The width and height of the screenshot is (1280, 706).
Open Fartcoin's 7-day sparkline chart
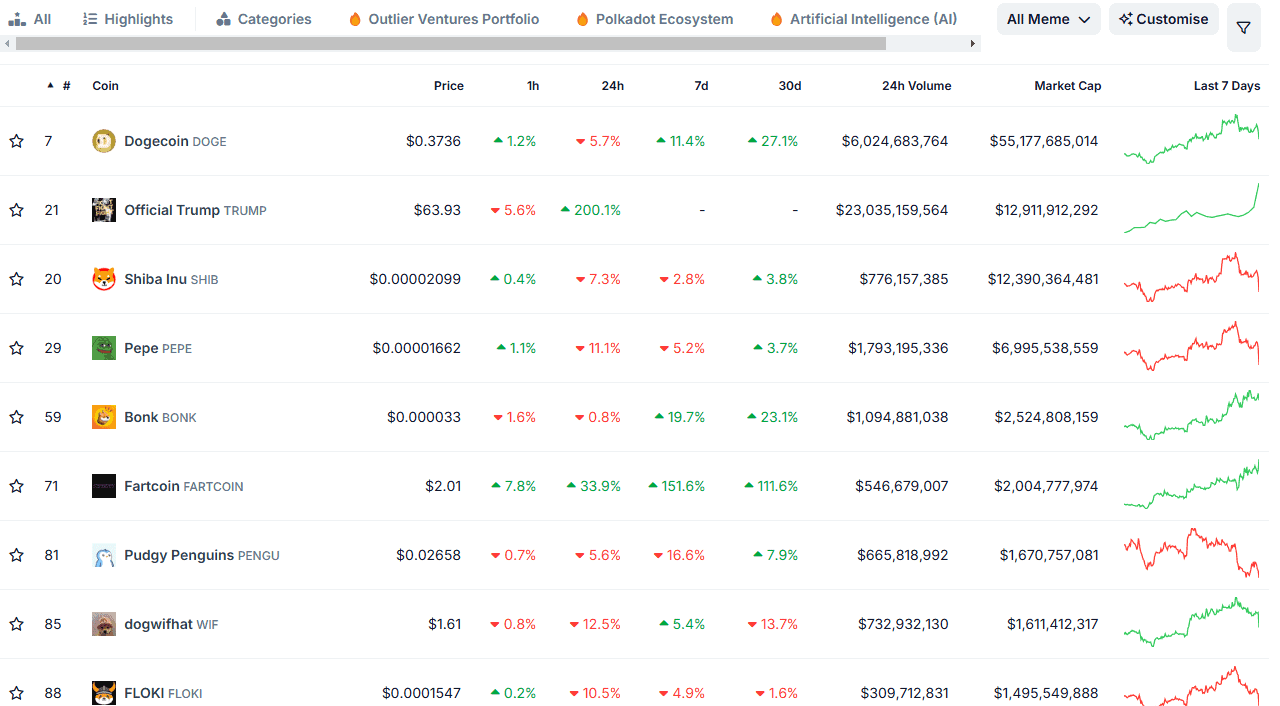tap(1192, 484)
